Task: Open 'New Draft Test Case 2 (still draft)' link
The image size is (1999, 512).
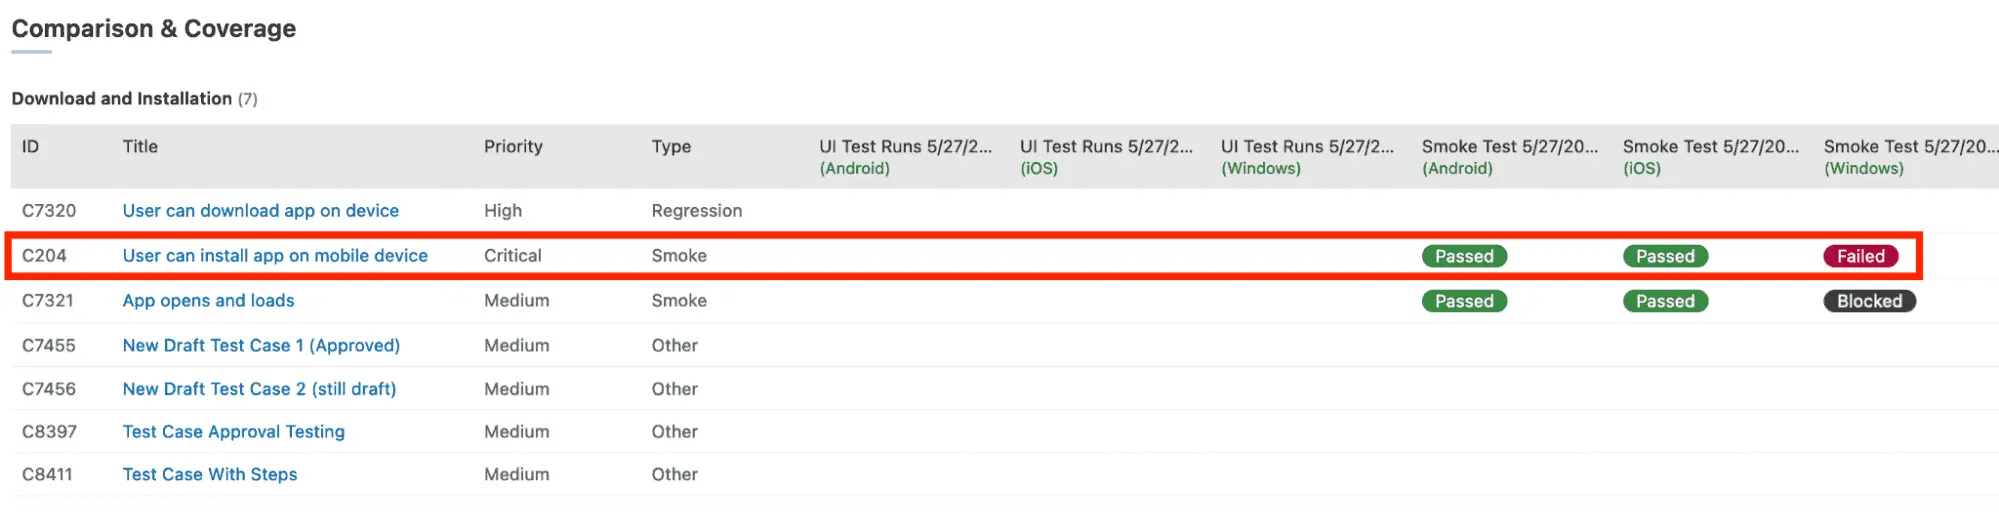Action: [259, 389]
